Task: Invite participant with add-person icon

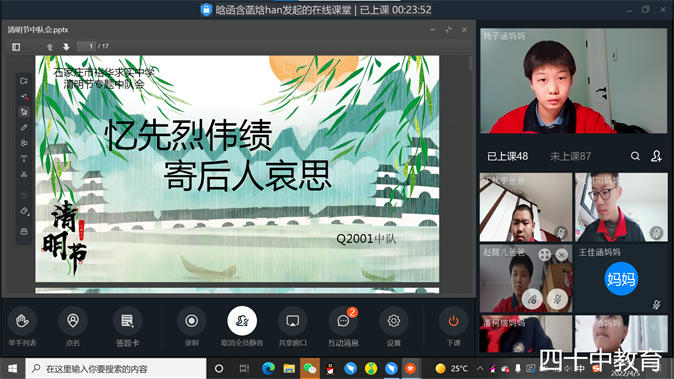Action: pos(656,156)
